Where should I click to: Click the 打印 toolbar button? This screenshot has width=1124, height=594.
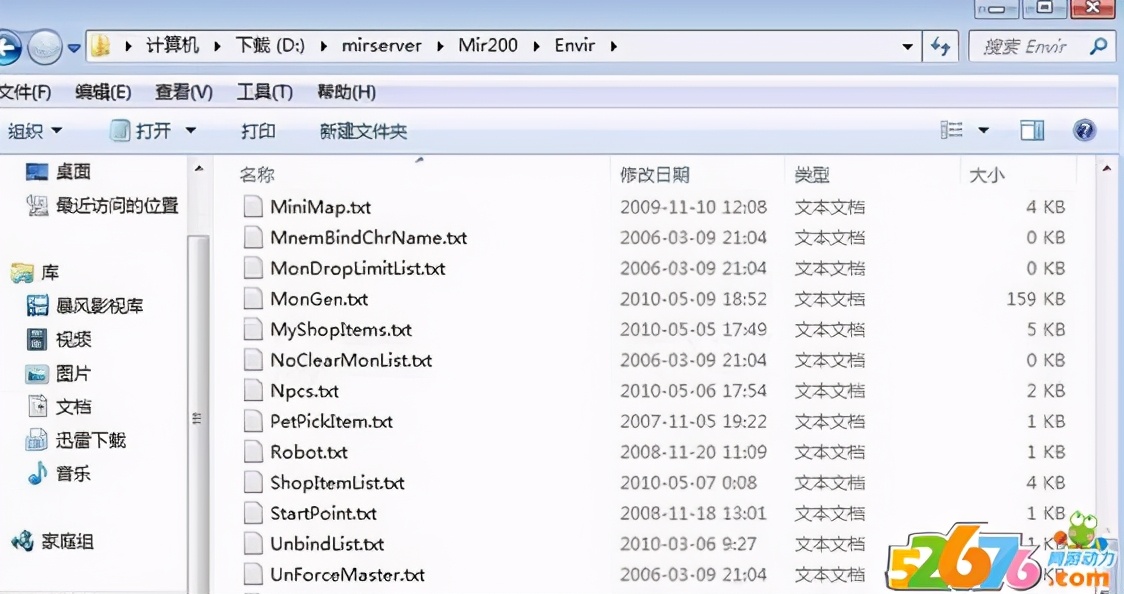pos(258,131)
